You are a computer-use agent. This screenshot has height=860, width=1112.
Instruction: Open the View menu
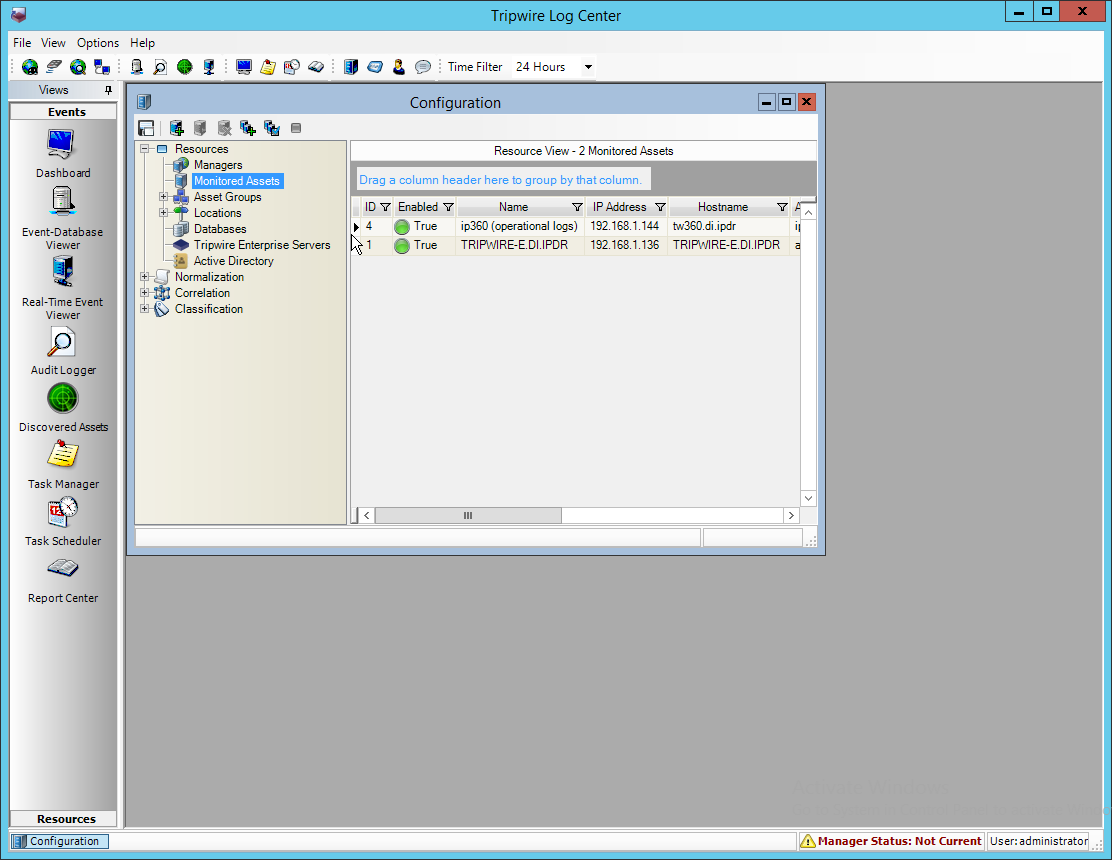pos(53,43)
